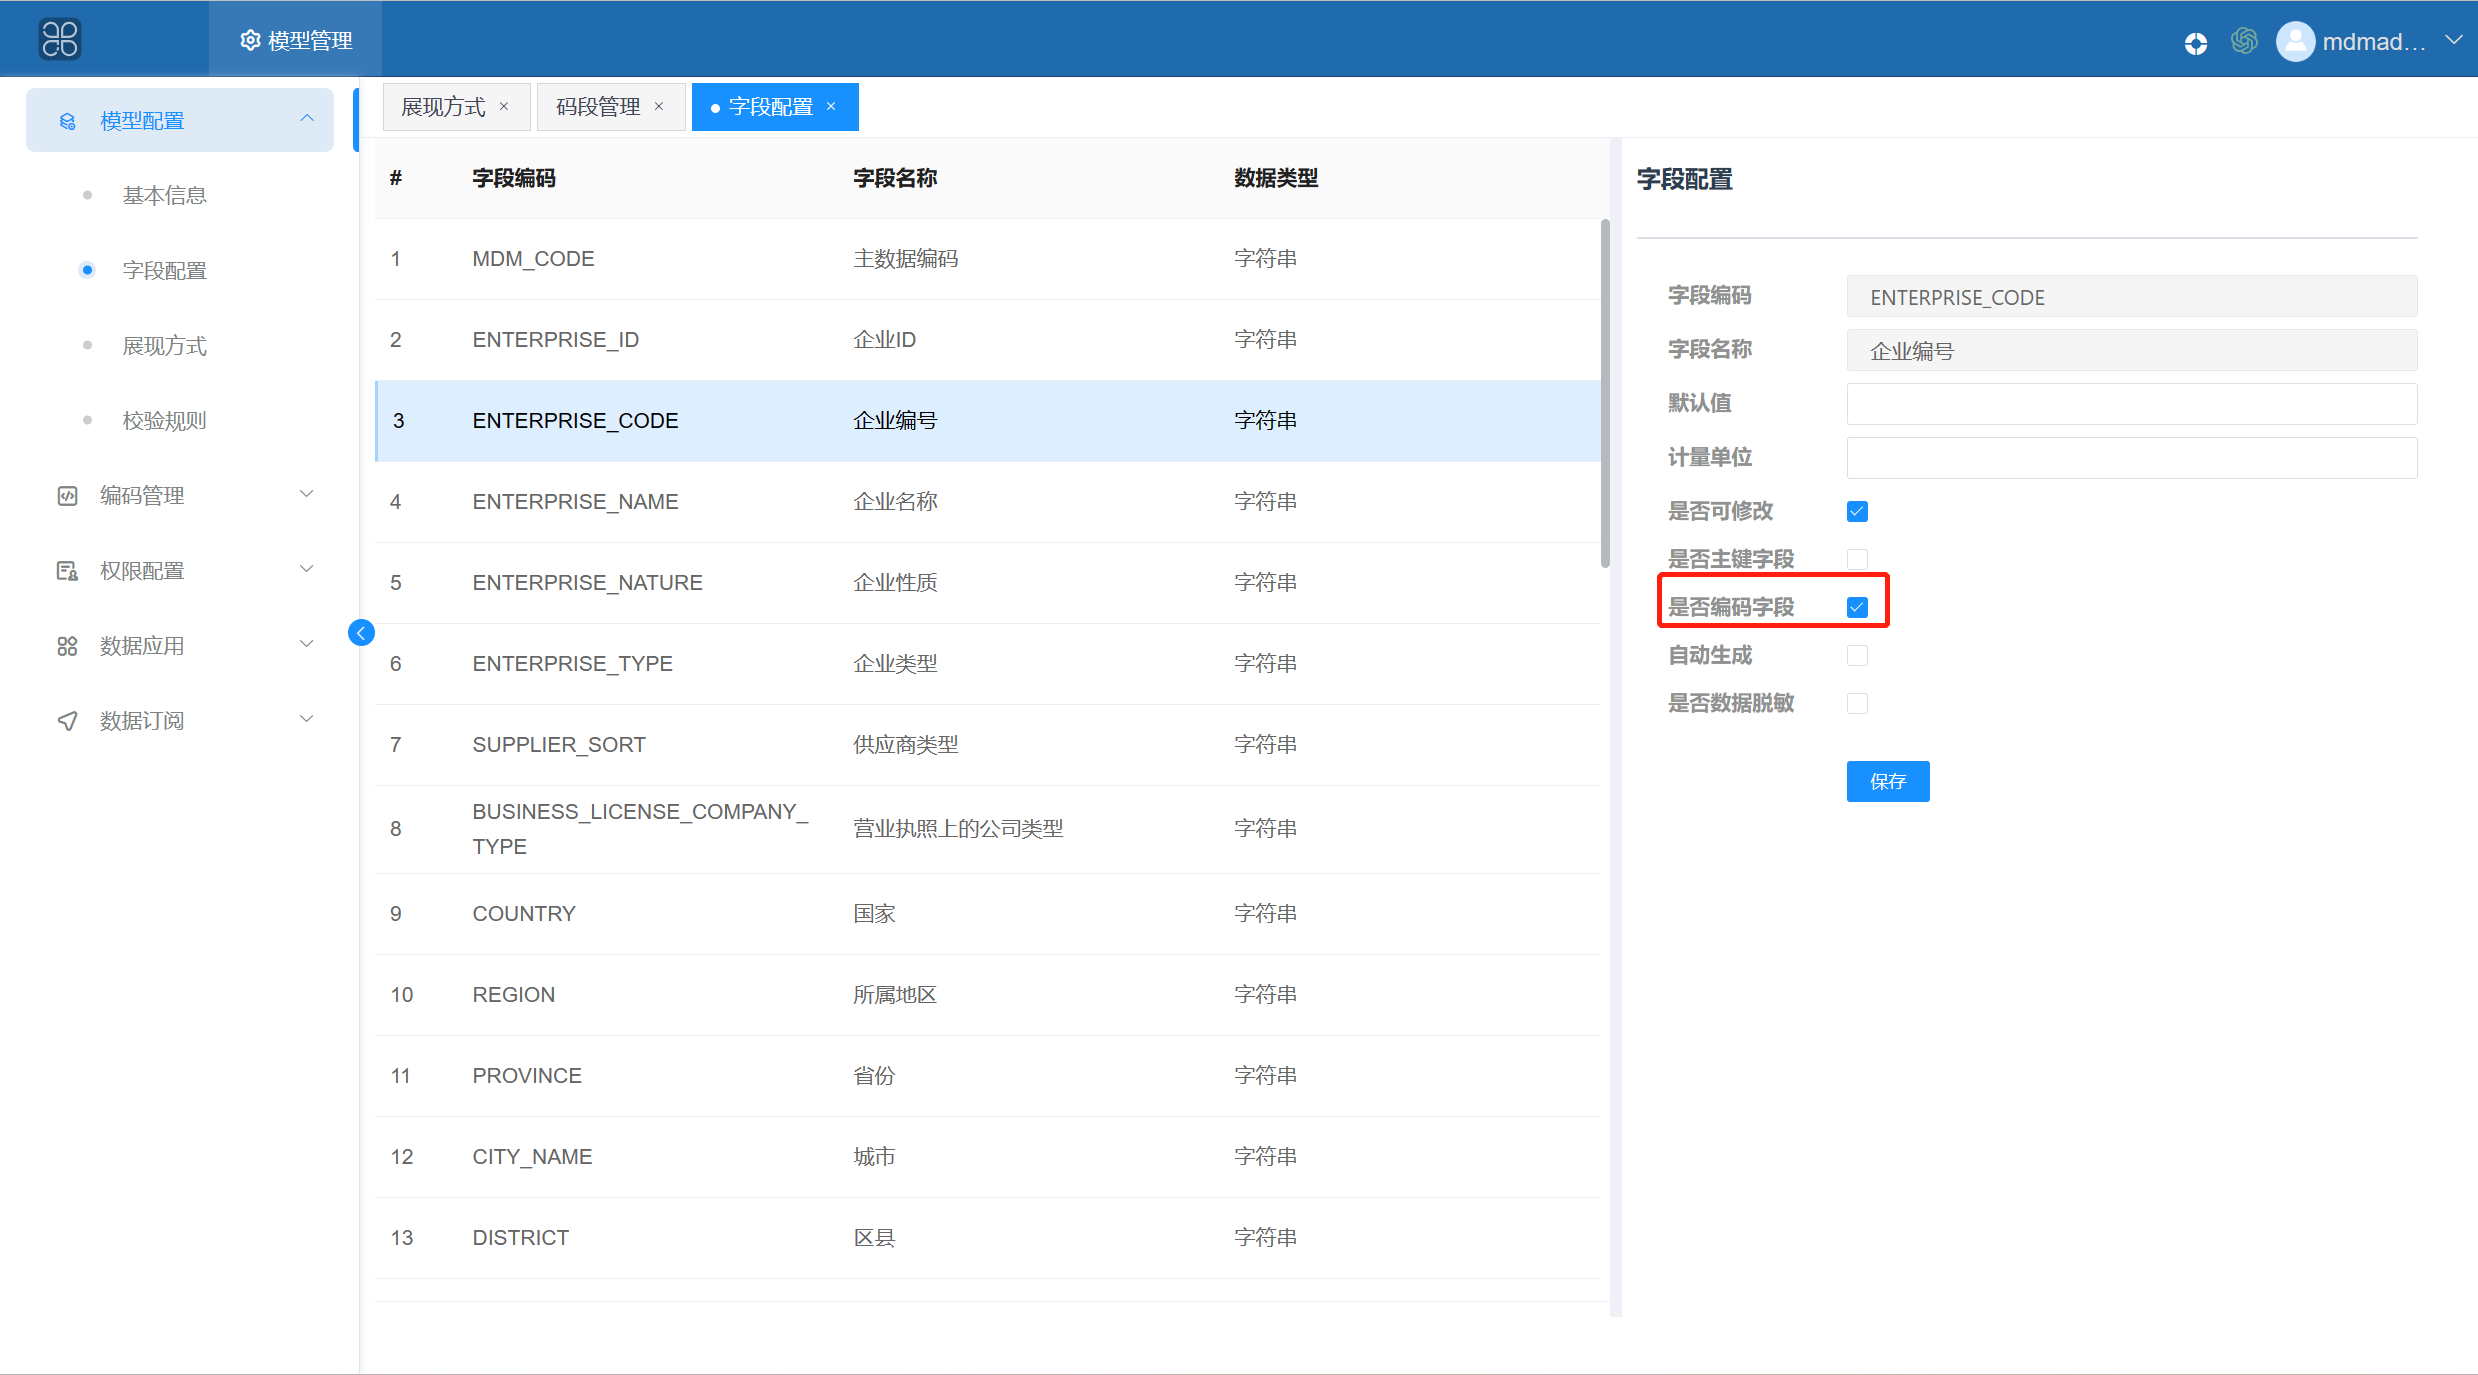This screenshot has height=1375, width=2478.
Task: Click the 保存 button
Action: pyautogui.click(x=1887, y=781)
